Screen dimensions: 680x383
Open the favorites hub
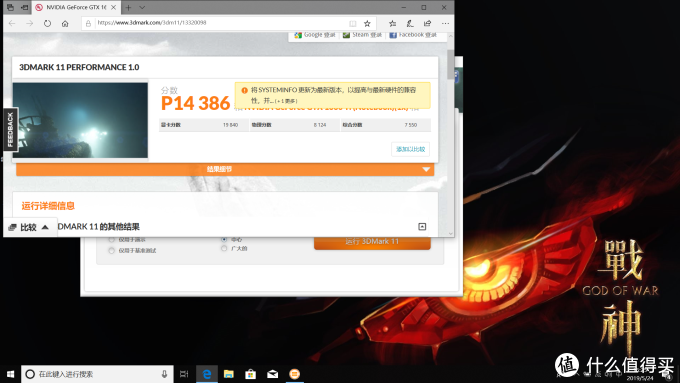point(392,23)
